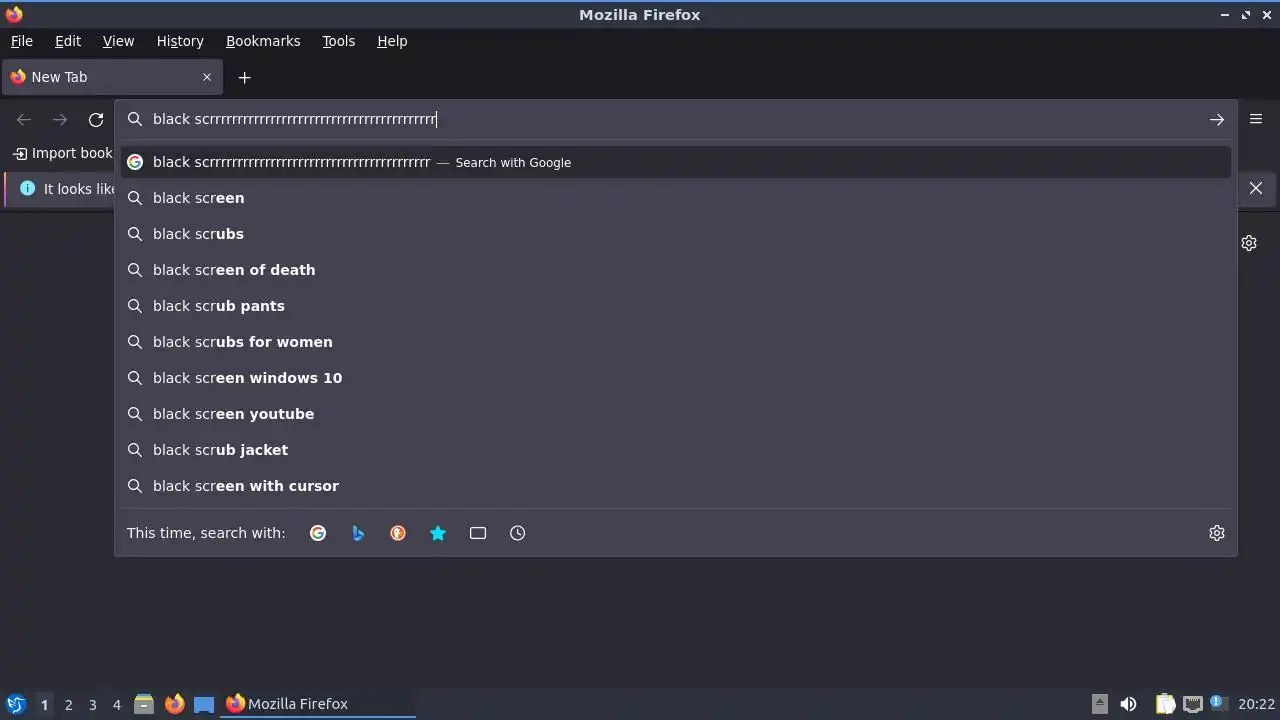Viewport: 1280px width, 720px height.
Task: Switch to workspace 2
Action: [x=68, y=704]
